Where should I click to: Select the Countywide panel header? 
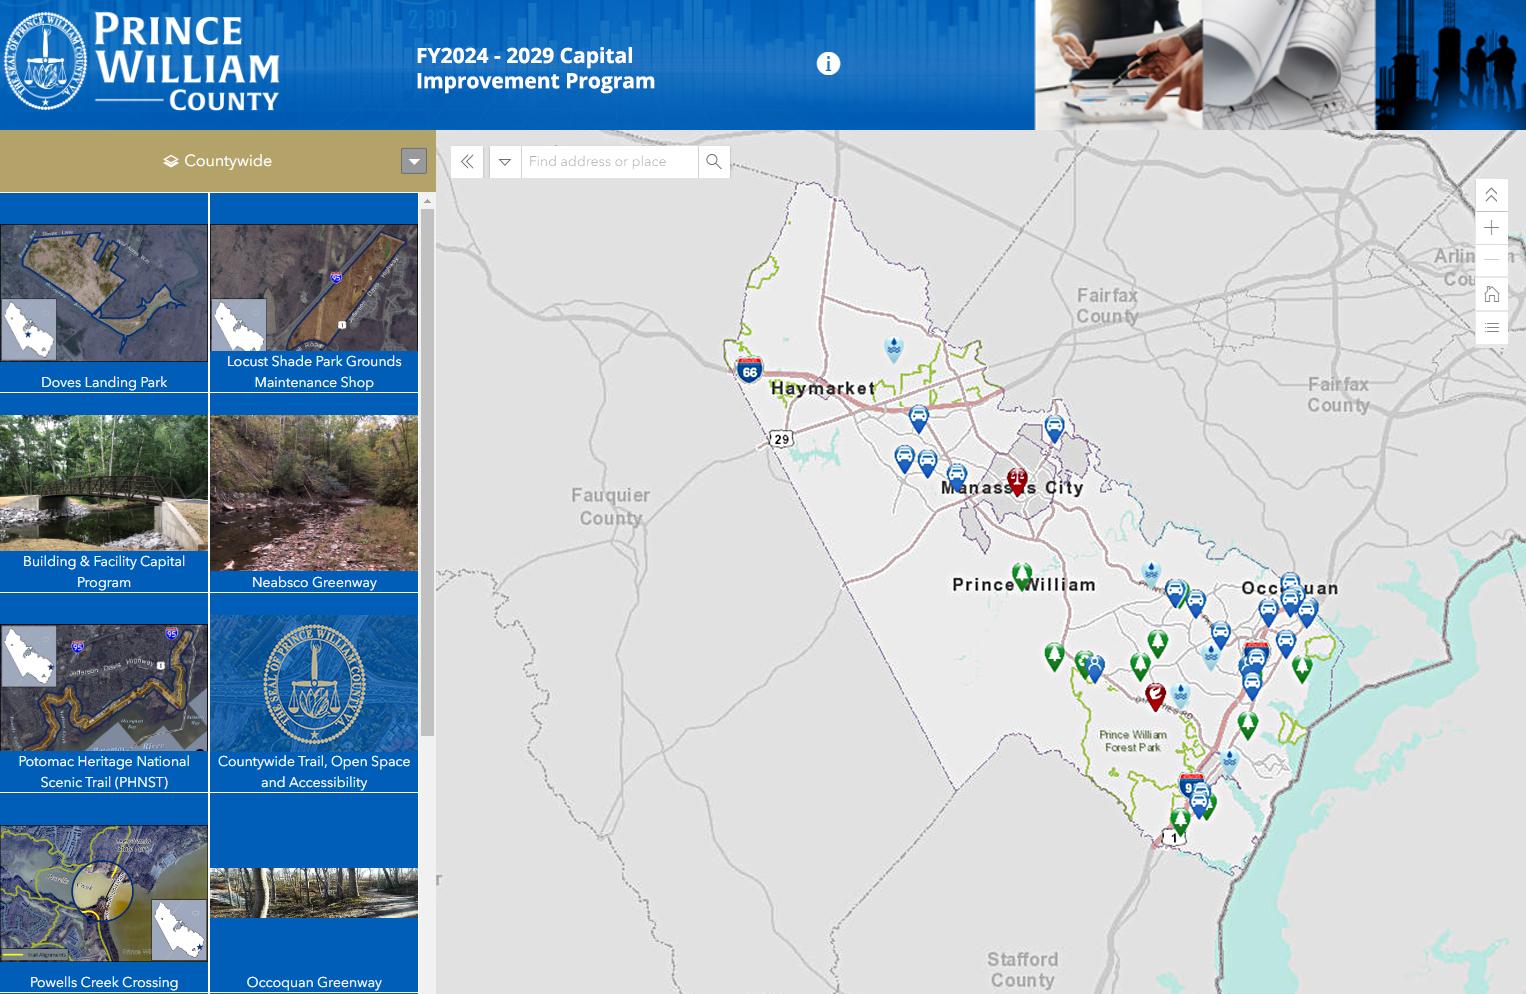[x=218, y=161]
